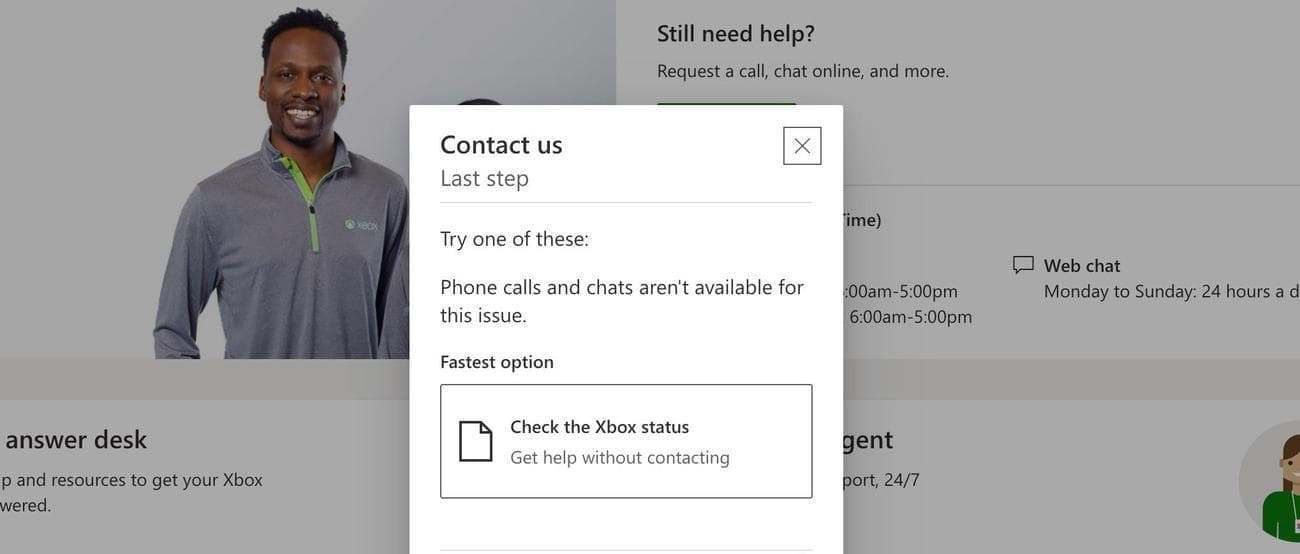Select the Get help without contacting subtitle
The image size is (1300, 554).
pyautogui.click(x=620, y=458)
